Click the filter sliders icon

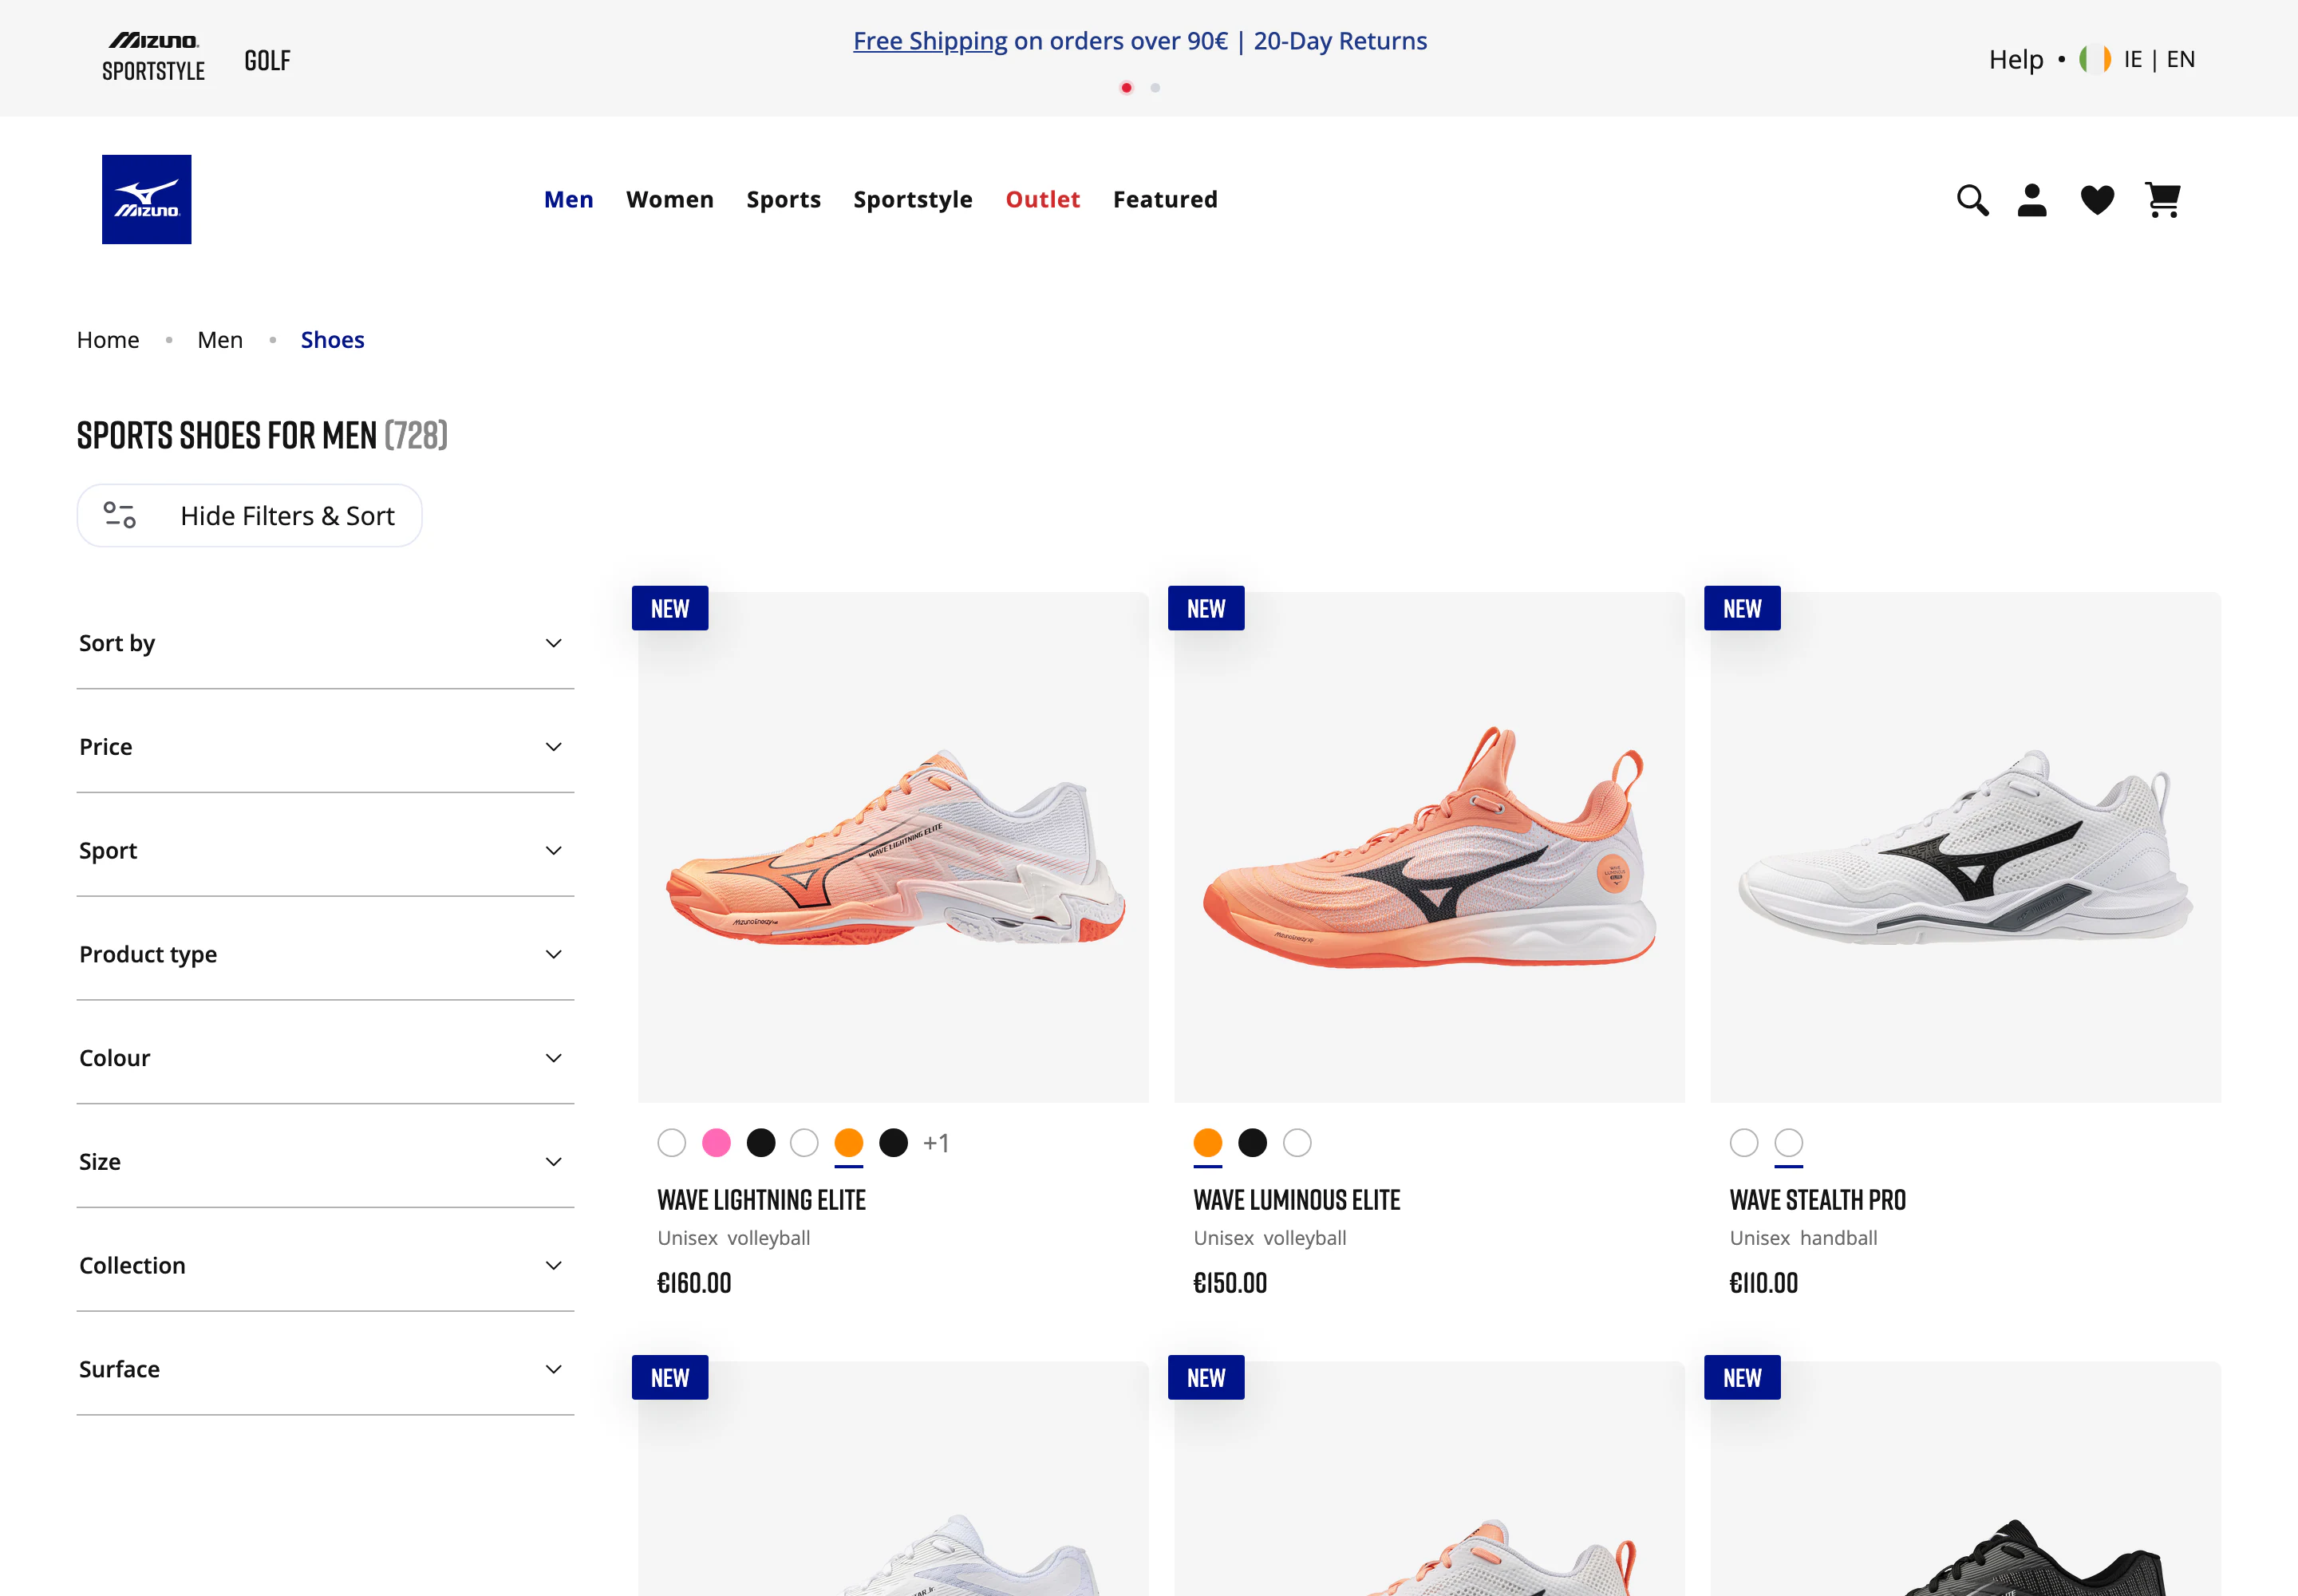click(x=120, y=515)
